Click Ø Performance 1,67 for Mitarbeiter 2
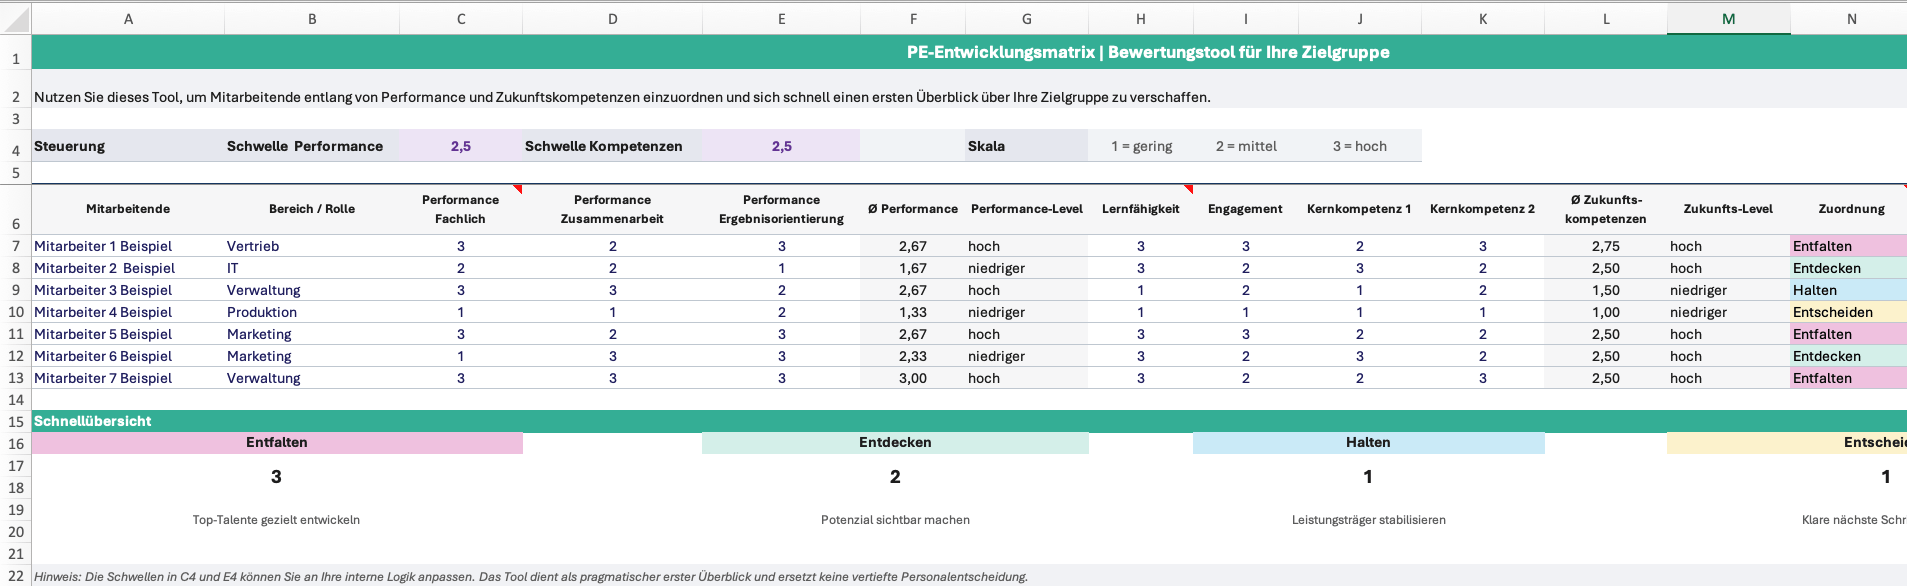This screenshot has width=1907, height=586. click(x=913, y=268)
